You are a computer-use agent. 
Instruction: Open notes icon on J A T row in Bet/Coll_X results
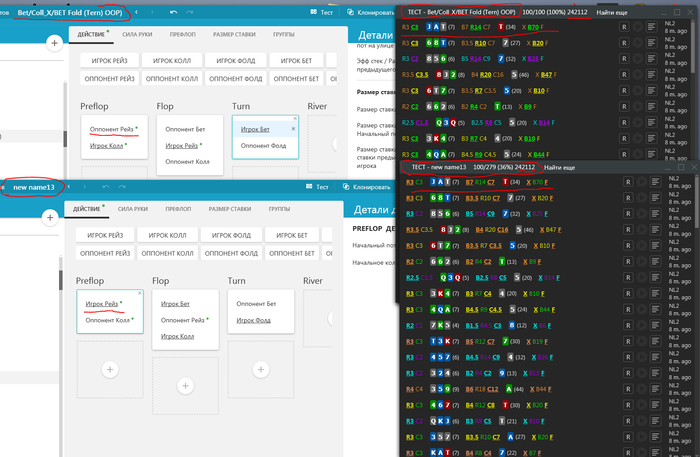point(651,27)
